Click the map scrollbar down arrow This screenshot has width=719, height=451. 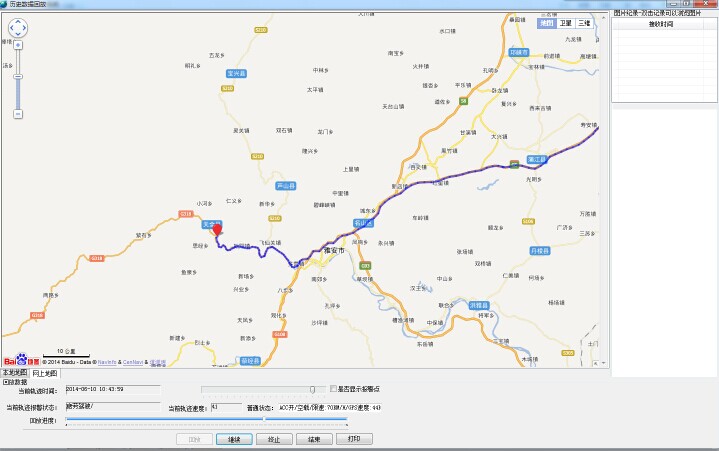[603, 363]
